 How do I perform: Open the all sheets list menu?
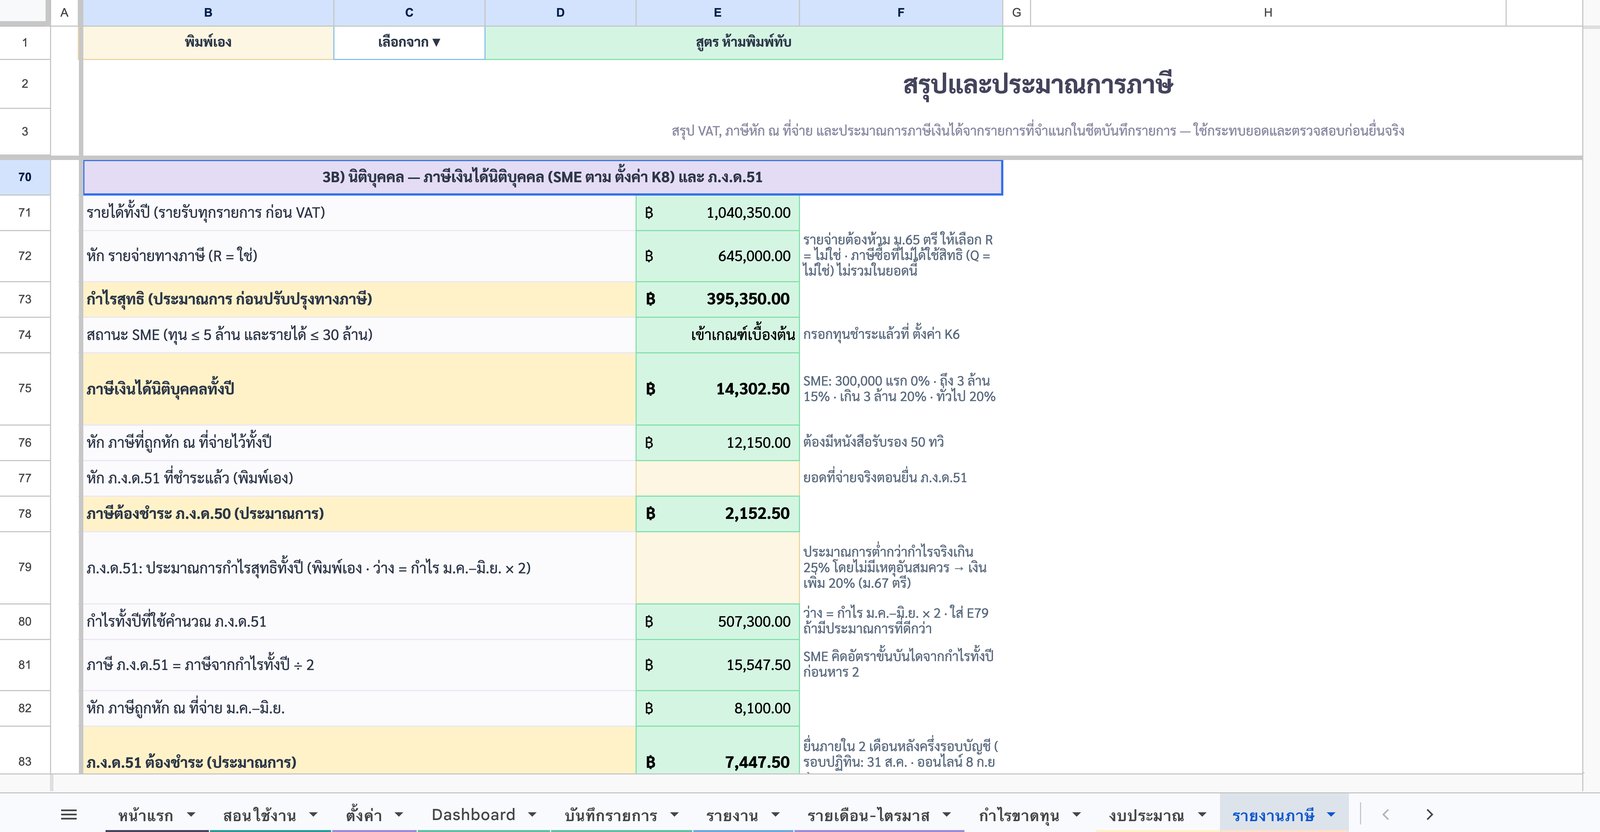pos(69,815)
